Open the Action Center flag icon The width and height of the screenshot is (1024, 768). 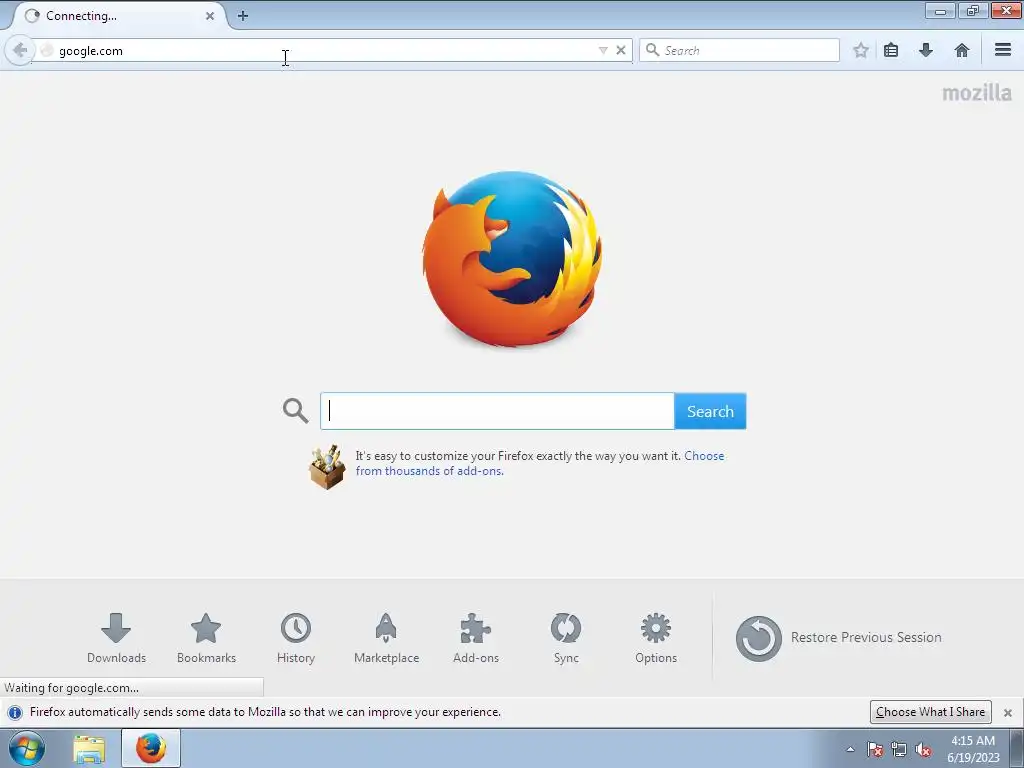pos(875,749)
